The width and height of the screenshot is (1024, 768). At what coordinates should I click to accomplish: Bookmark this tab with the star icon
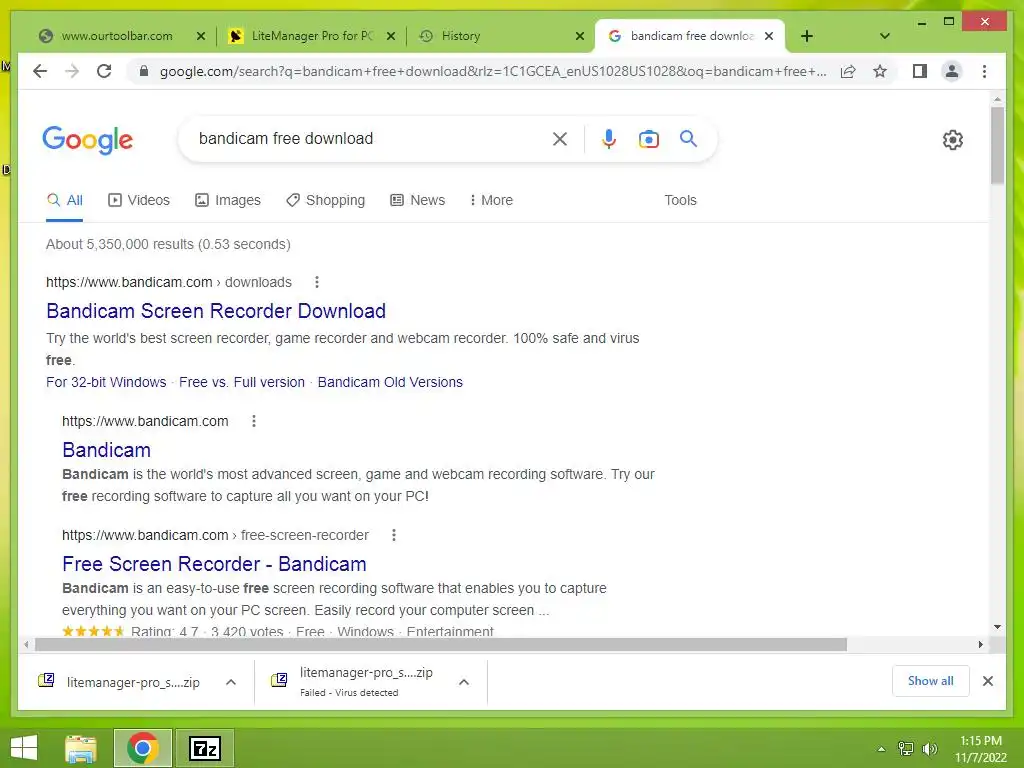click(880, 71)
